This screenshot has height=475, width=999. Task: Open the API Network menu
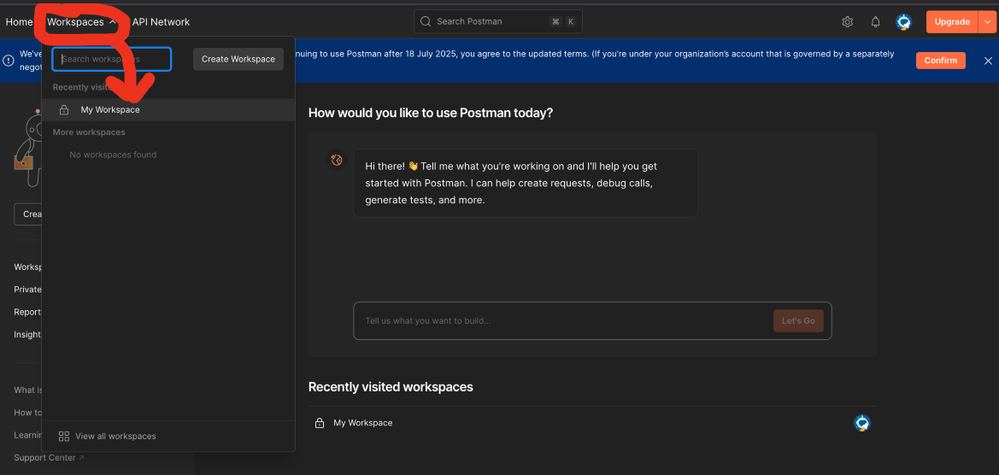pos(160,22)
